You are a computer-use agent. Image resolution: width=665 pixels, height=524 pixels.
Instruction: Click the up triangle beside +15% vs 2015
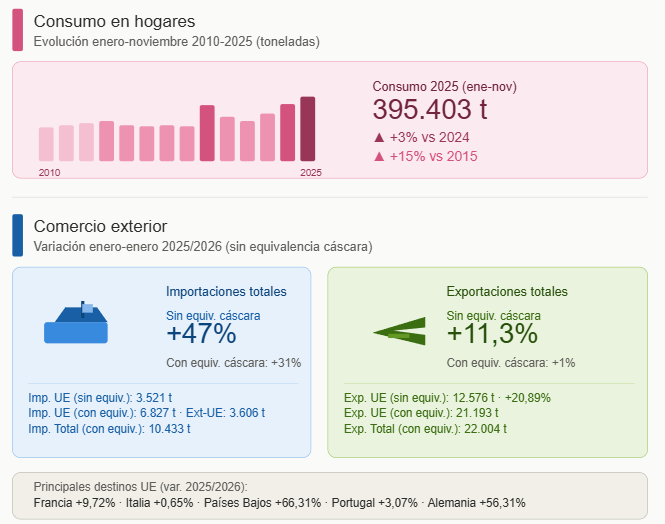379,156
